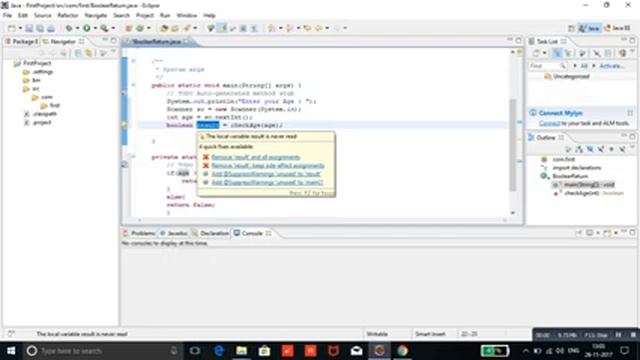Click the Activate link in Task List
The image size is (640, 360).
(611, 66)
